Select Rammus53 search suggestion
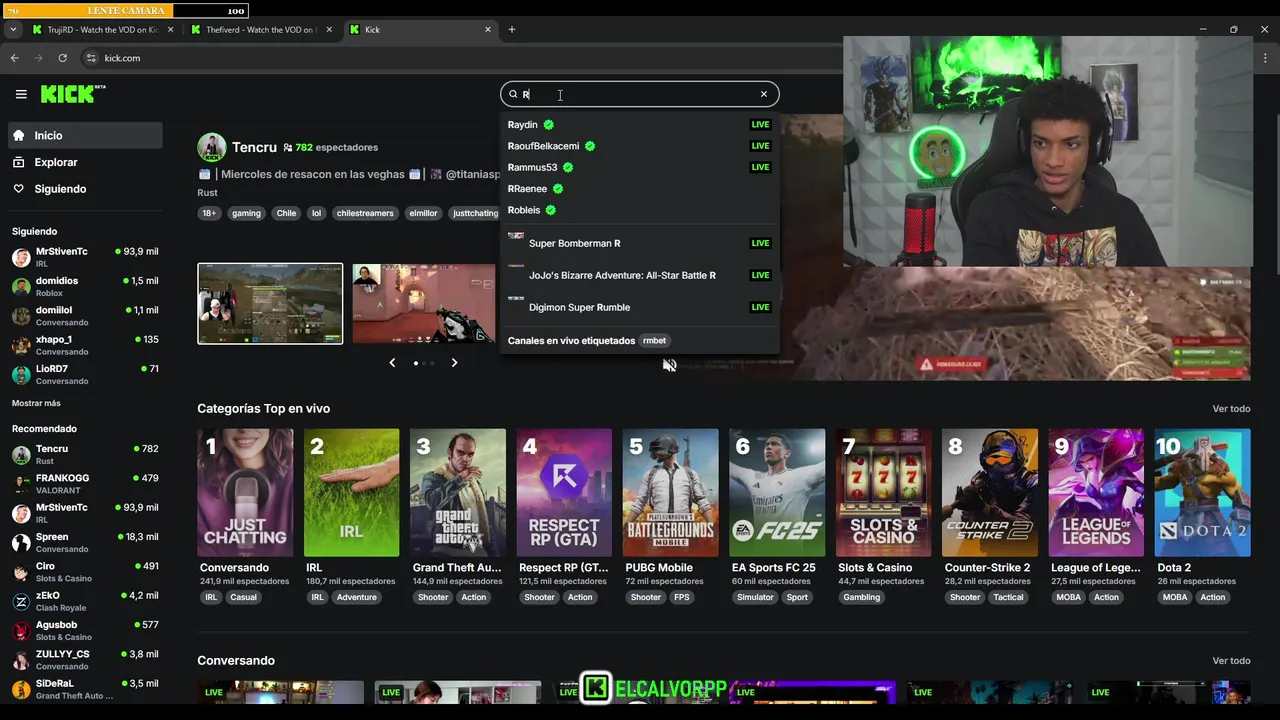1280x720 pixels. [x=639, y=167]
